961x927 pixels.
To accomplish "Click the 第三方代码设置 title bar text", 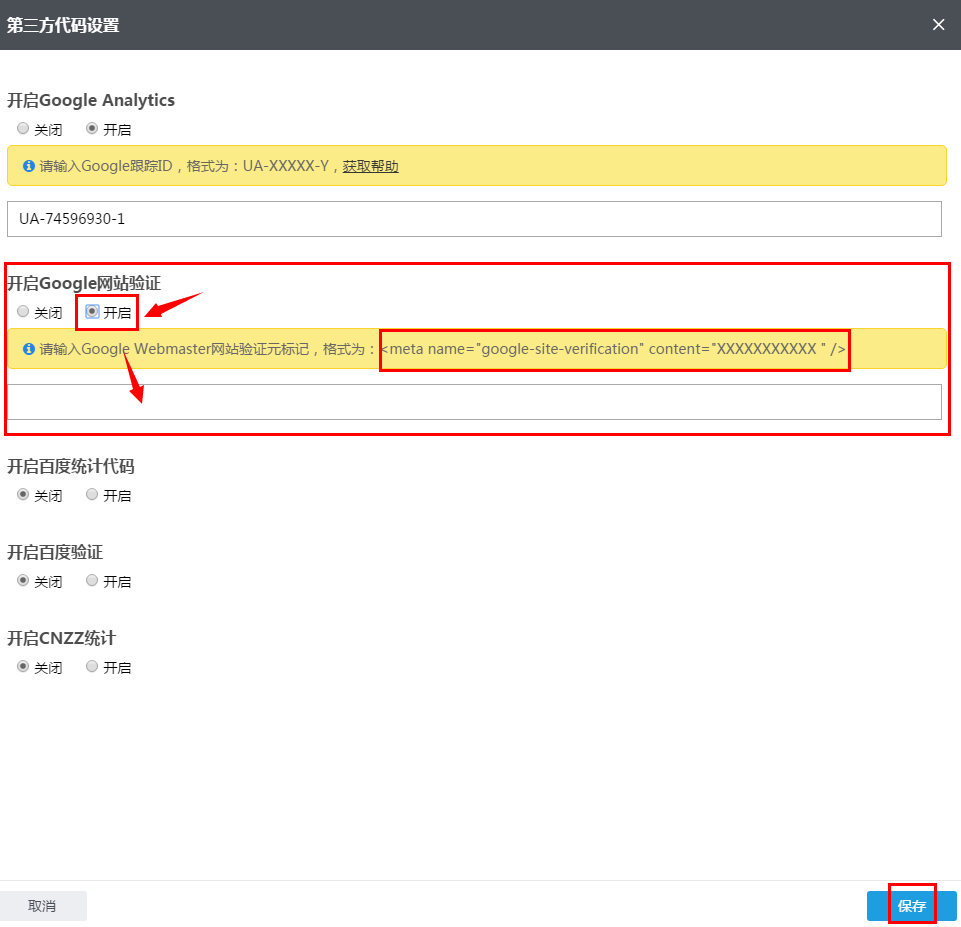I will click(x=63, y=25).
